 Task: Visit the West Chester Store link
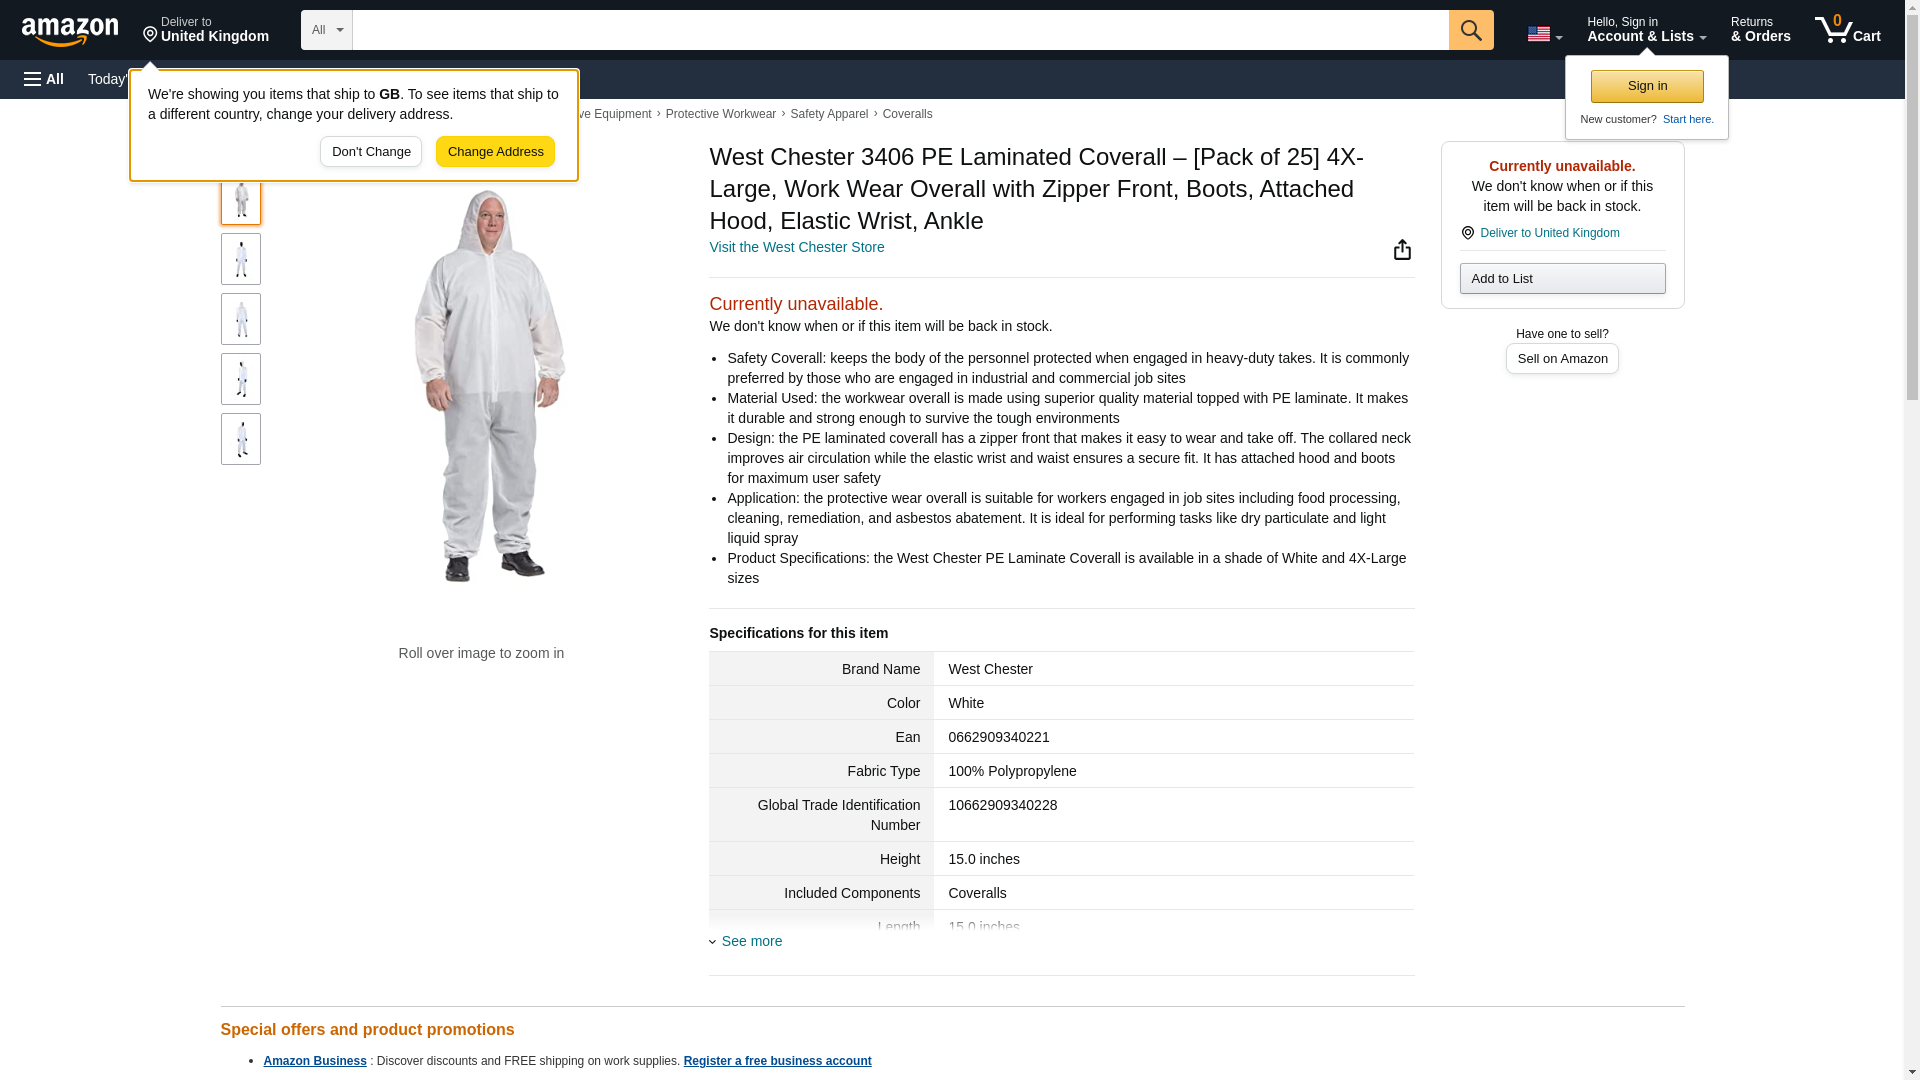796,247
